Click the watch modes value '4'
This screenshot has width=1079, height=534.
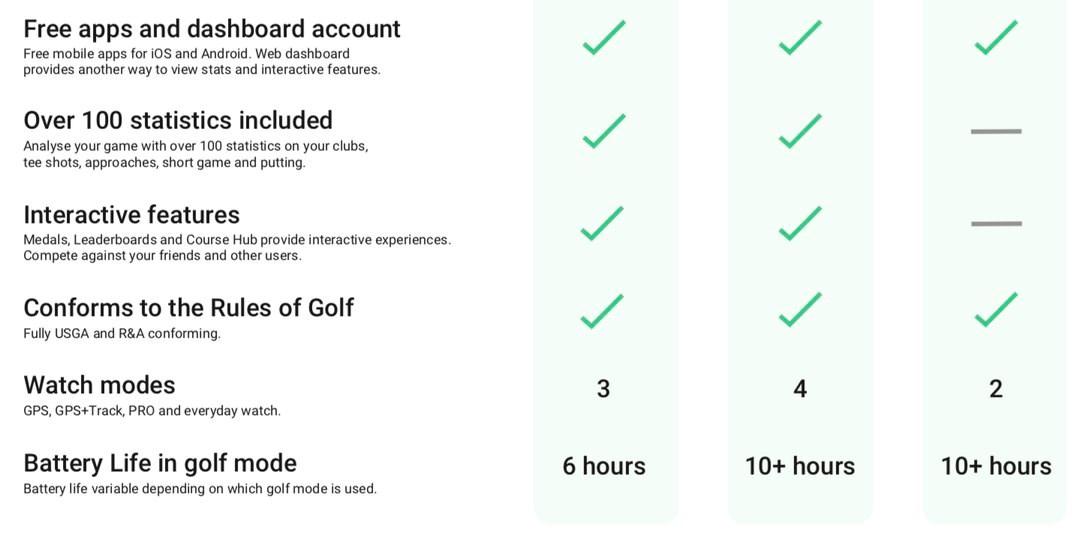(x=800, y=389)
